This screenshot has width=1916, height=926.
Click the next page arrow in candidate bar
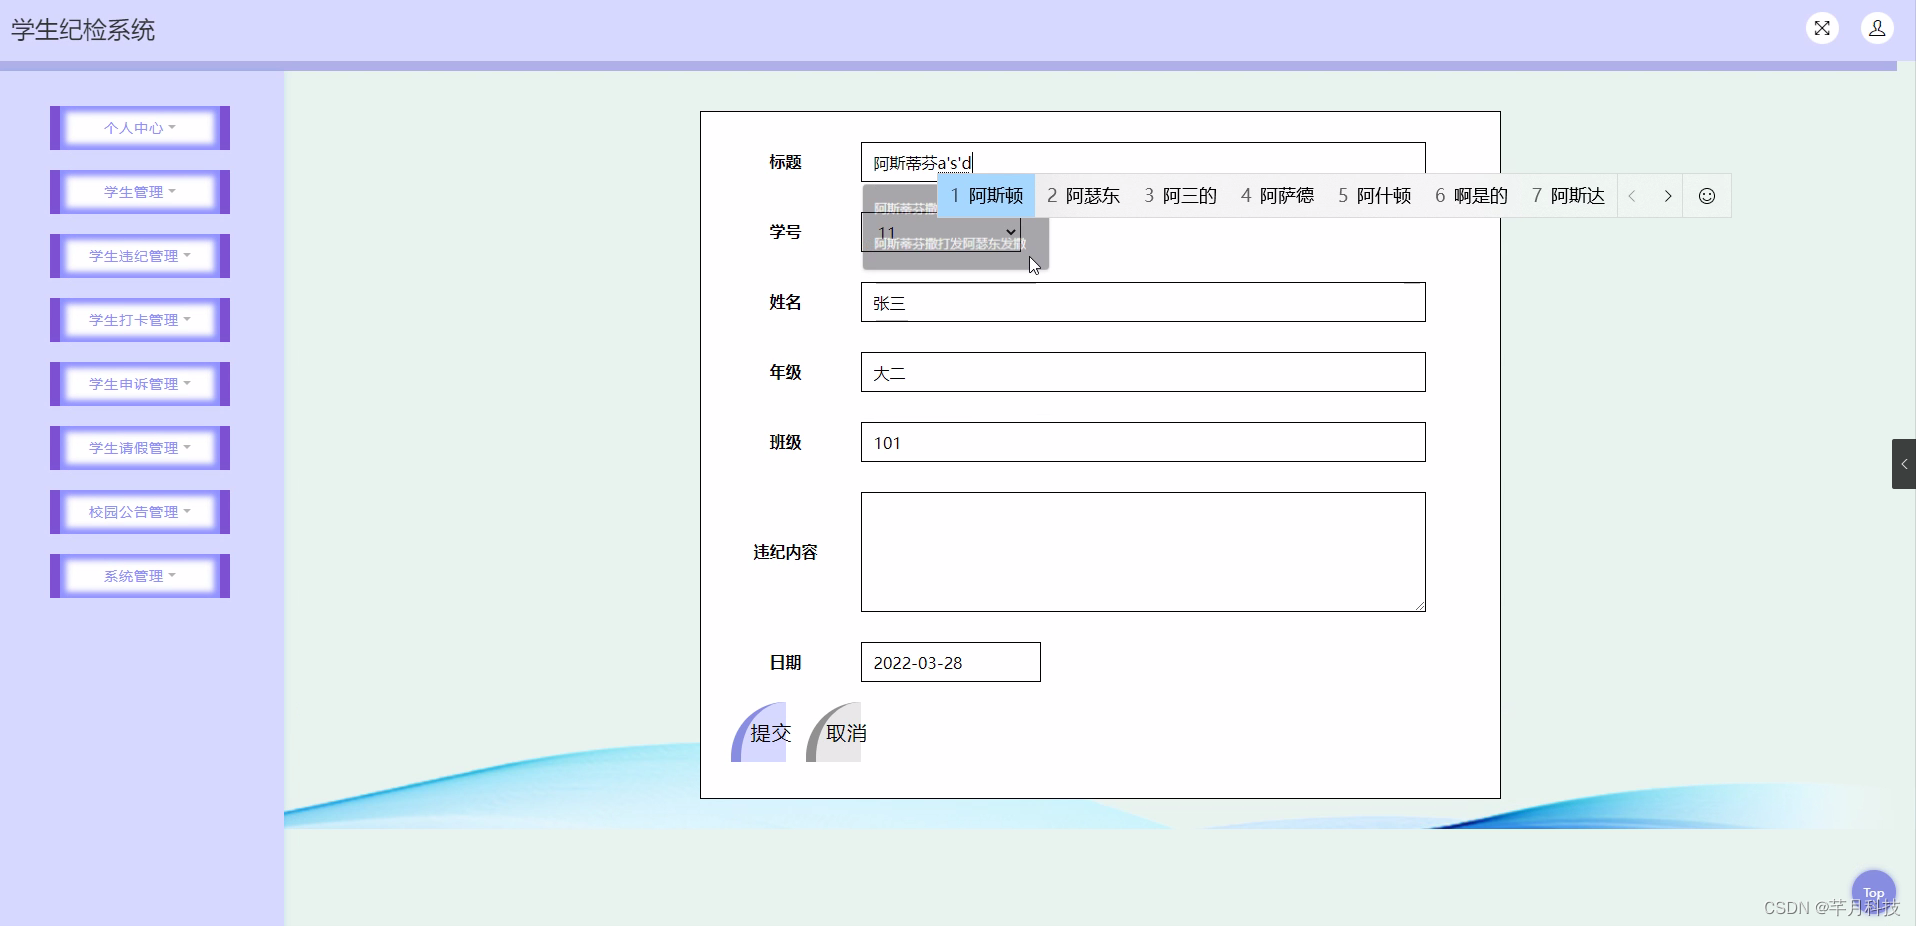1667,196
